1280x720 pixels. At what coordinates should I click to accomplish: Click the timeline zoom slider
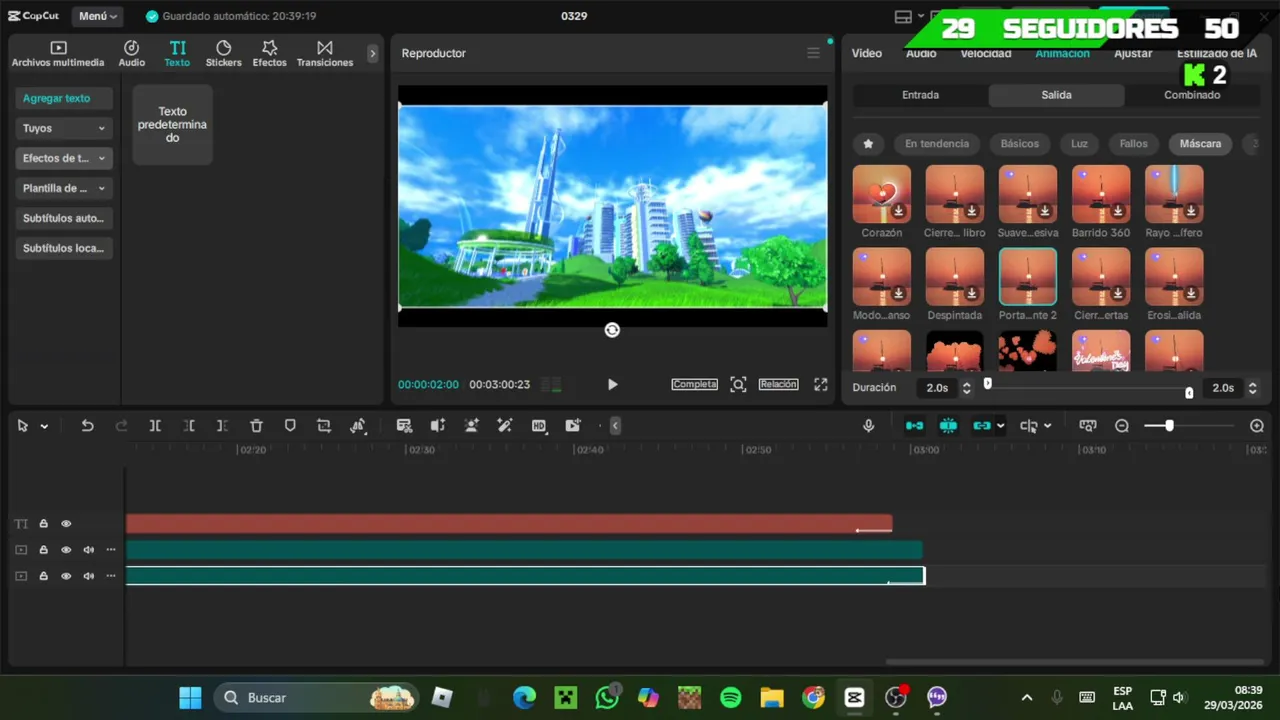tap(1188, 426)
